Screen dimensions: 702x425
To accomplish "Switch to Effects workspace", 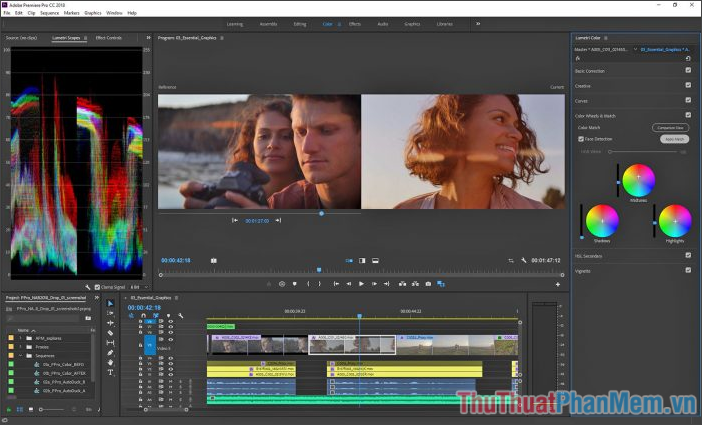I will (355, 24).
